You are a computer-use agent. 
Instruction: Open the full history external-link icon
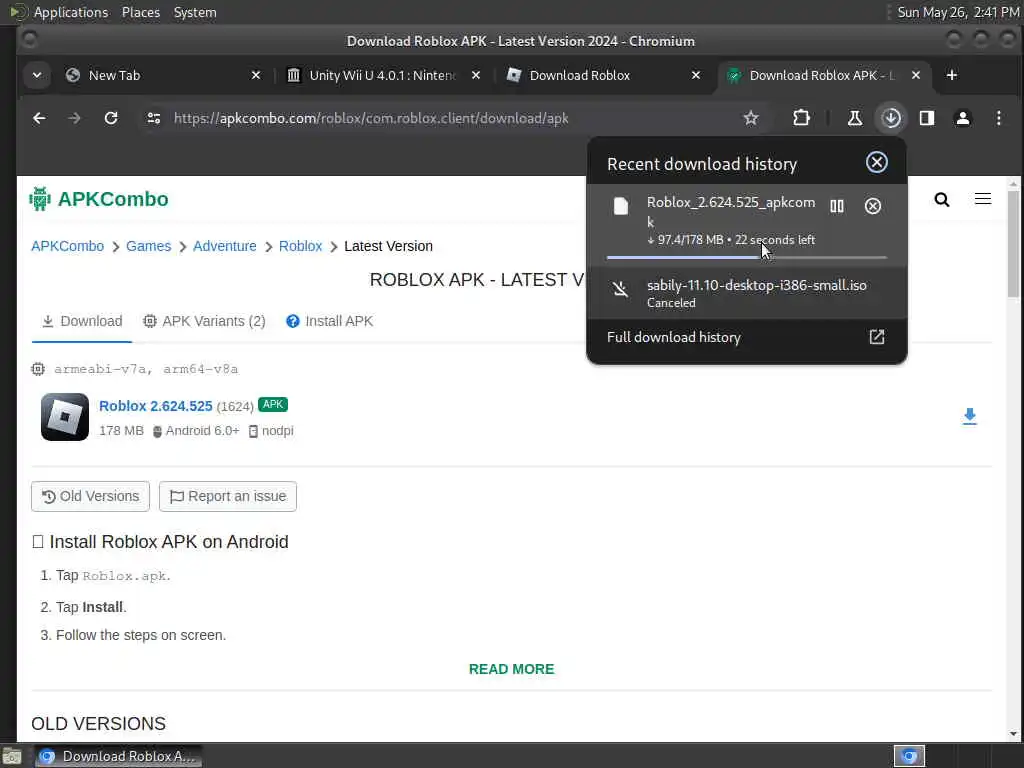click(x=876, y=337)
